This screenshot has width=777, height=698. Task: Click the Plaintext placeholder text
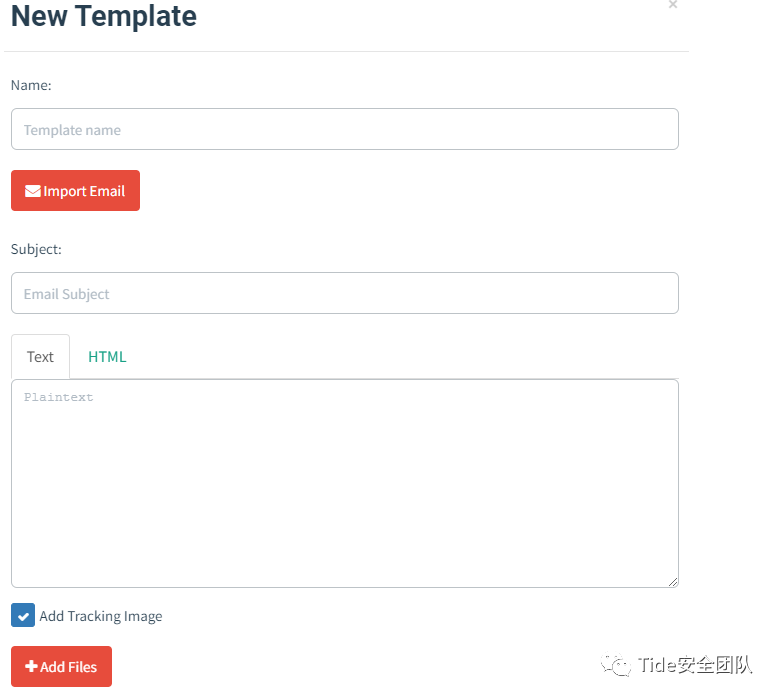[x=58, y=397]
